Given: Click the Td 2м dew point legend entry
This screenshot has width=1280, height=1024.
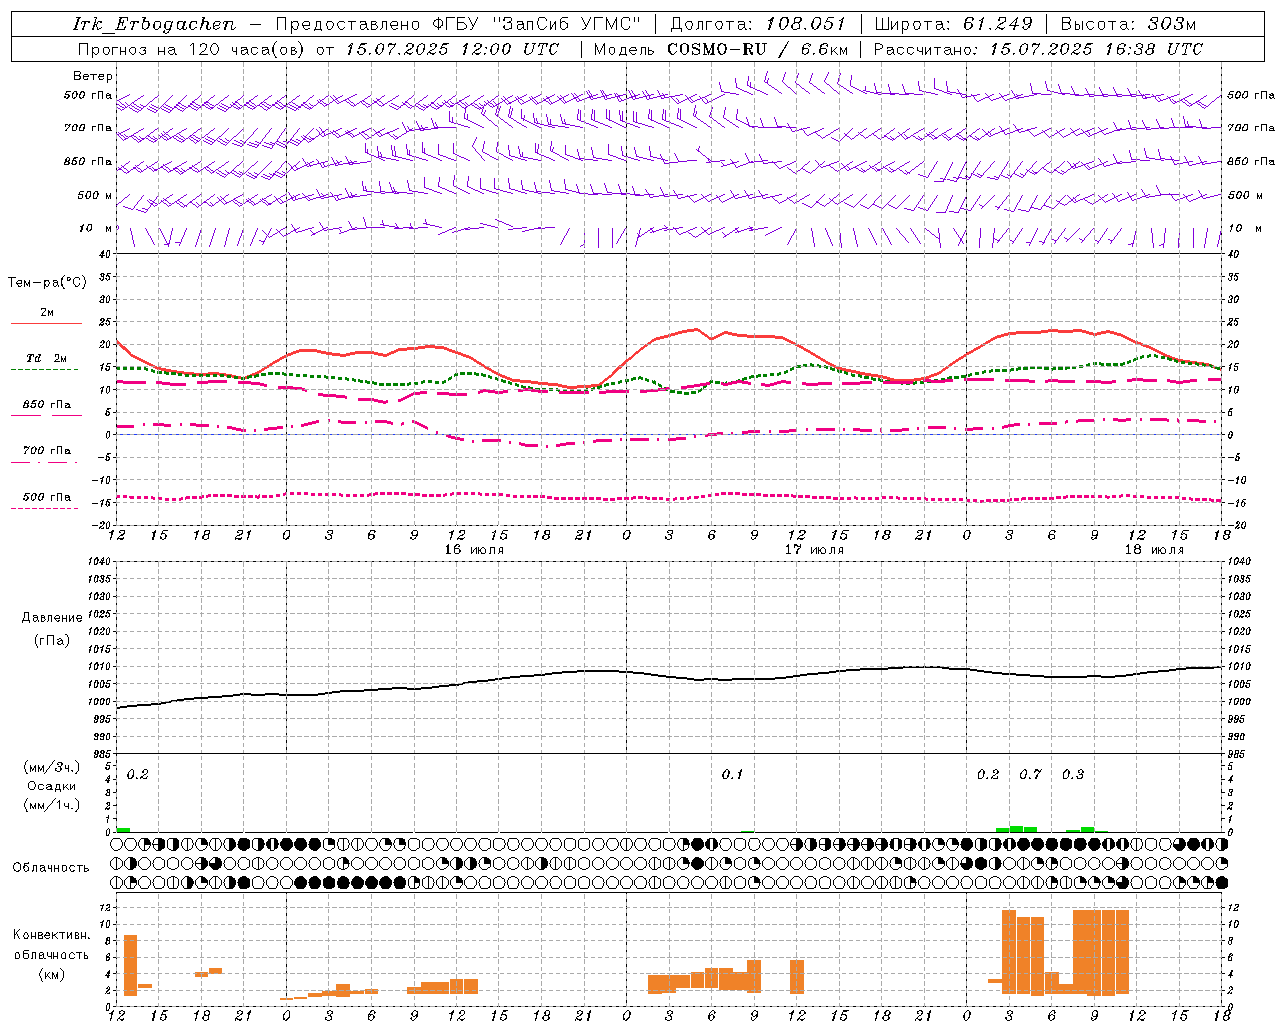Looking at the screenshot, I should (x=46, y=358).
